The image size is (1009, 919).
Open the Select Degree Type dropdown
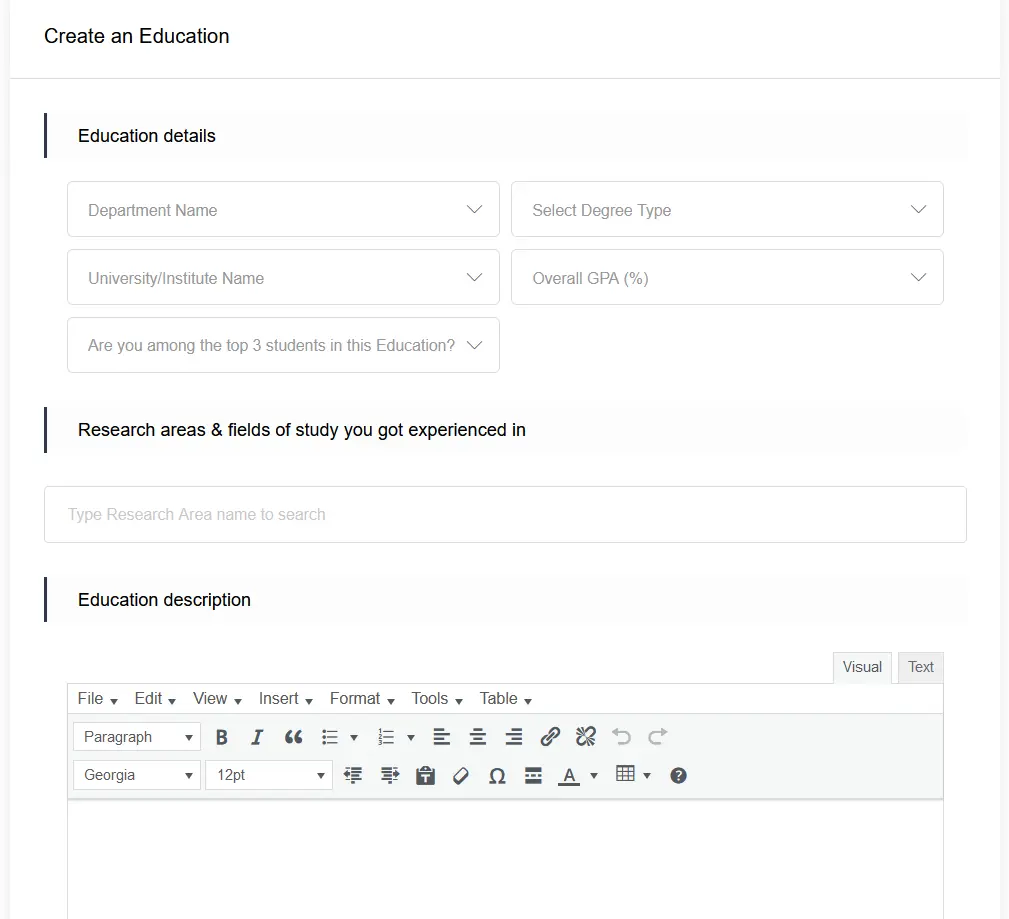pyautogui.click(x=727, y=209)
